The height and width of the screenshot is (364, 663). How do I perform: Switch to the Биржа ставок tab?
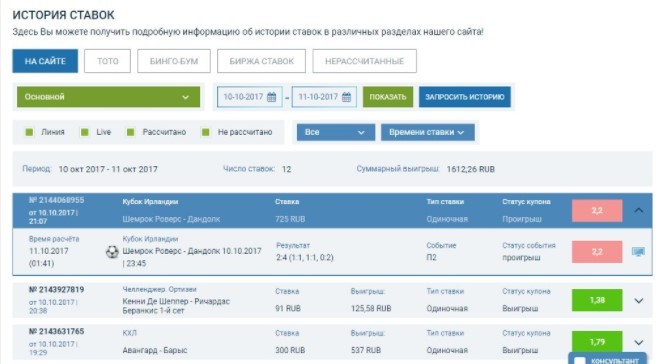pos(261,61)
